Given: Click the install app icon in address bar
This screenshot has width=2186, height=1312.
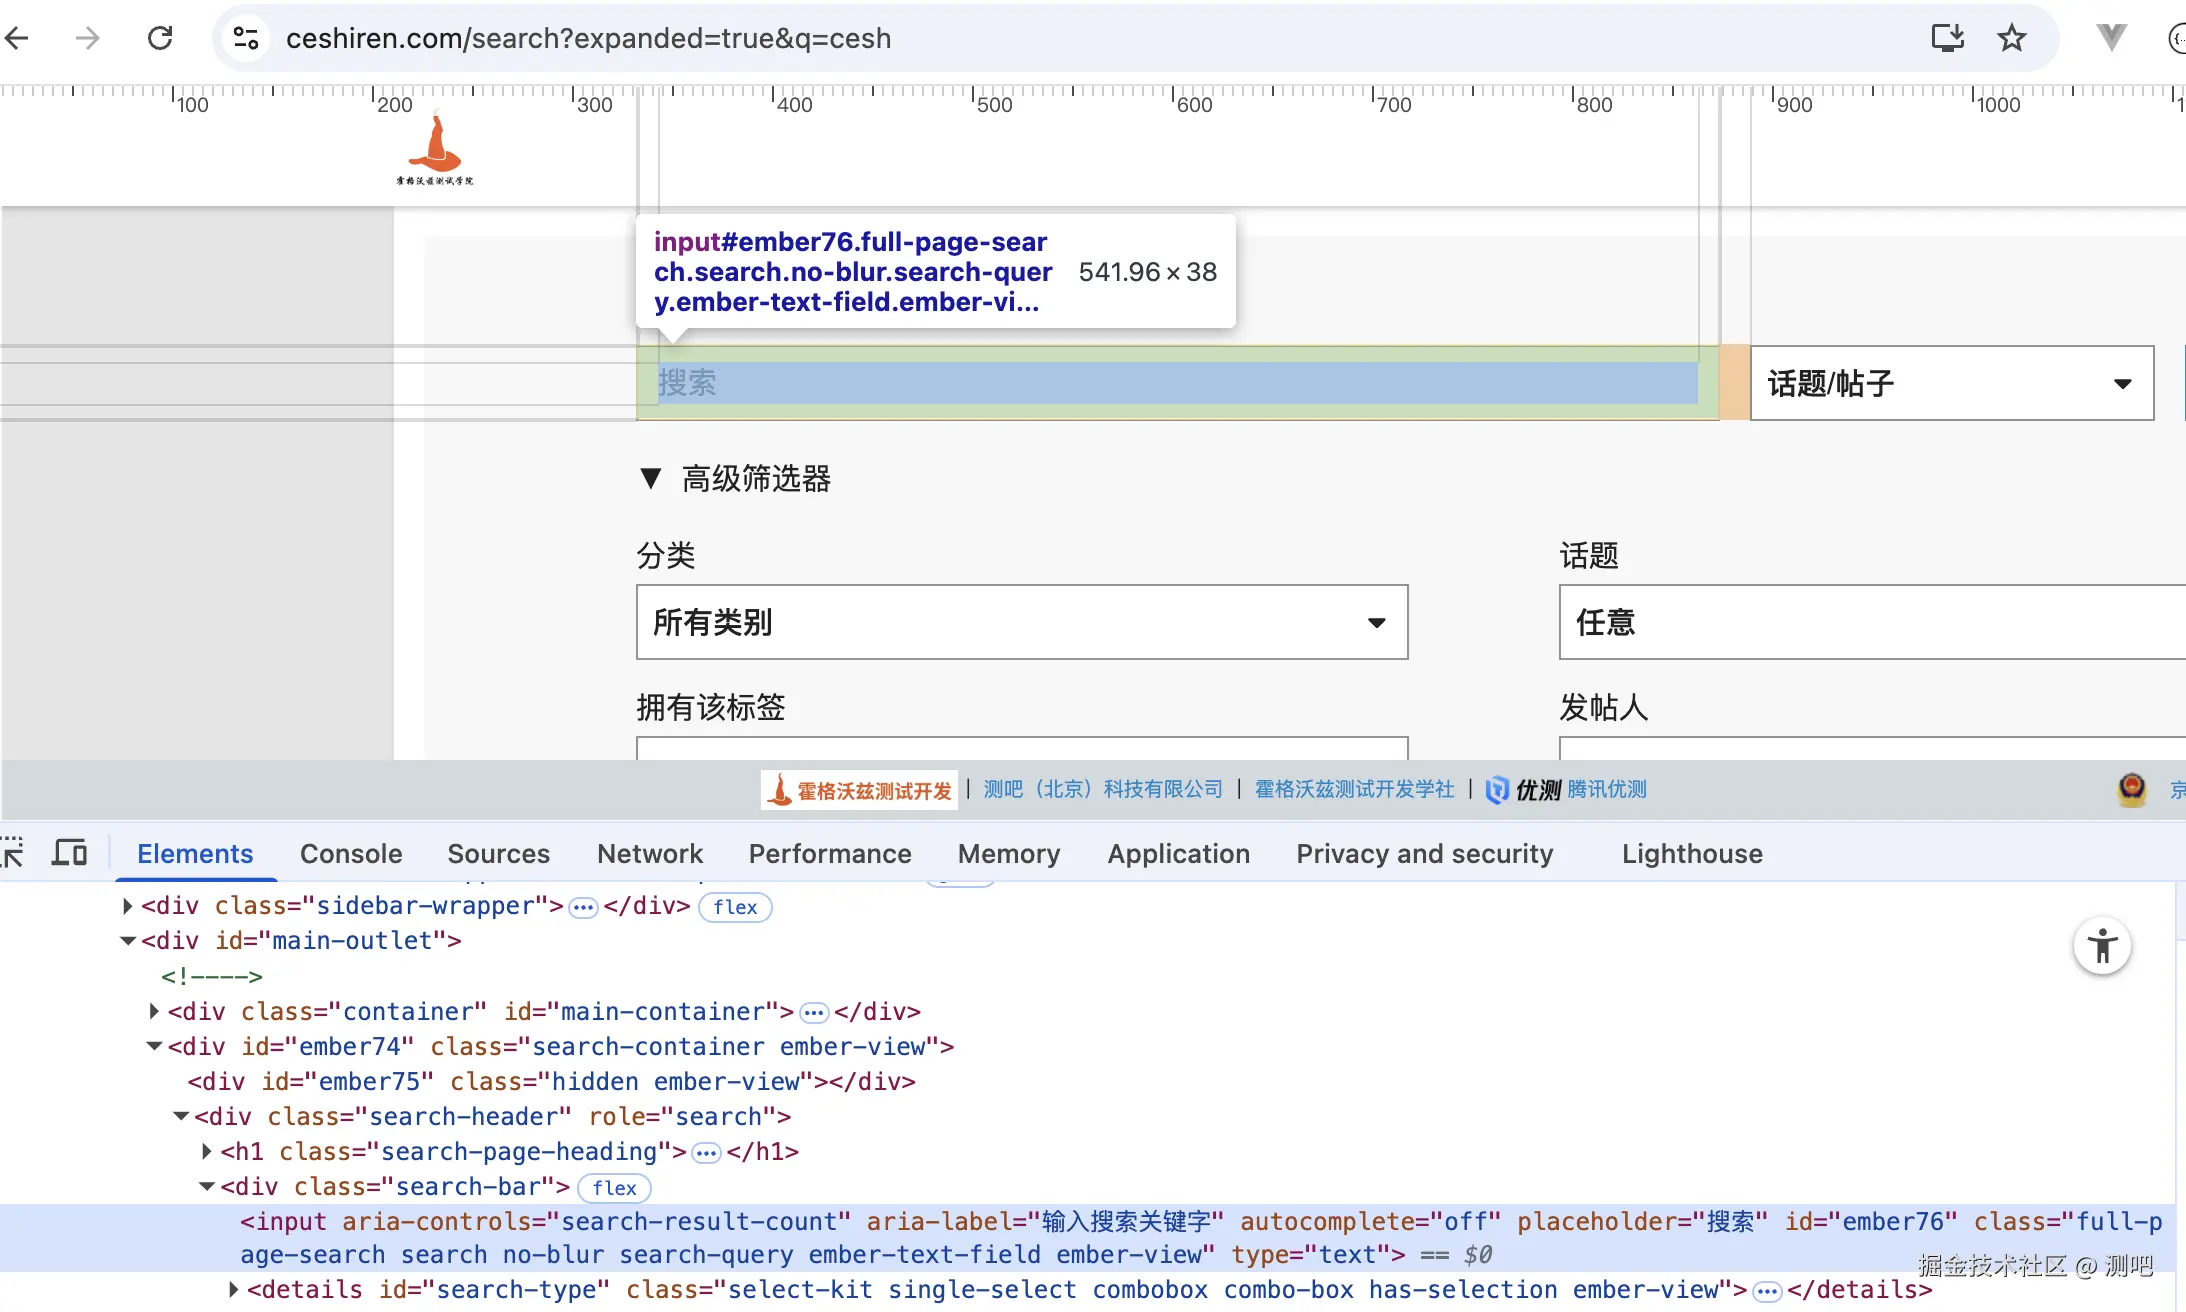Looking at the screenshot, I should (x=1947, y=38).
